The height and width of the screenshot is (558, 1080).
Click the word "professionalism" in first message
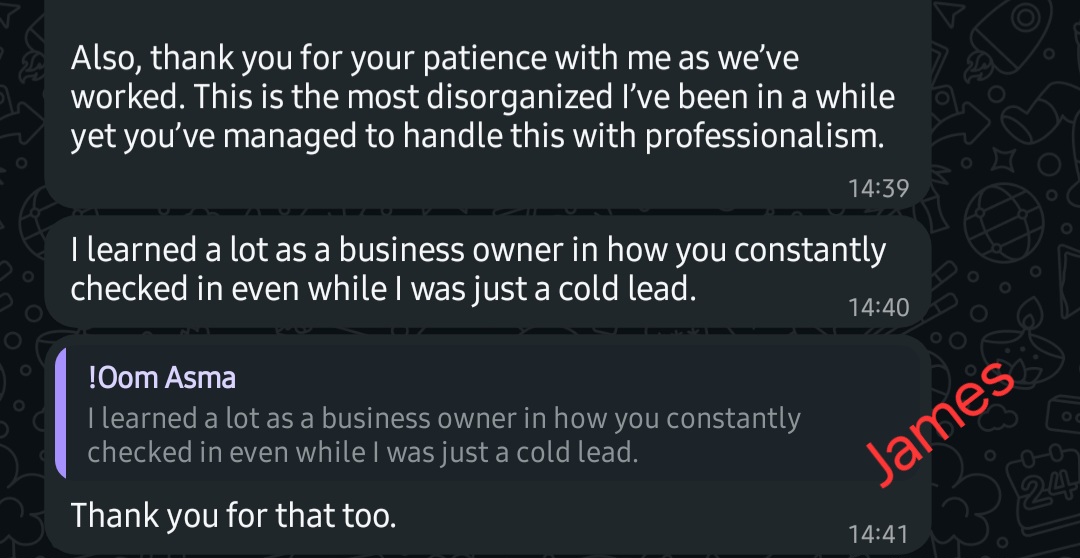[x=764, y=136]
